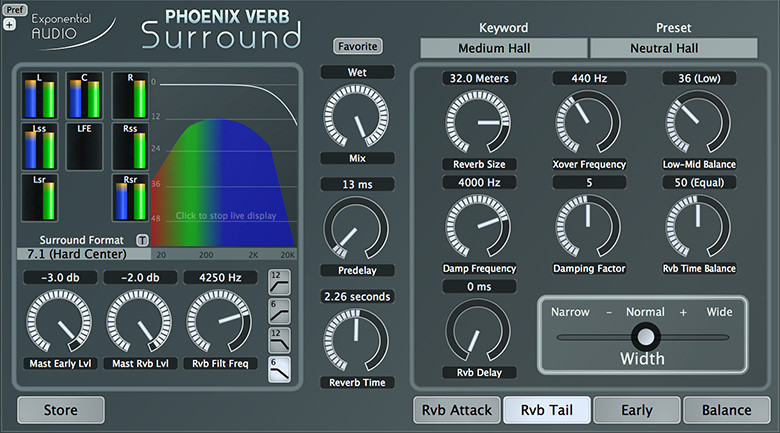
Task: Click the 2.26 seconds reverb time field
Action: click(x=357, y=297)
